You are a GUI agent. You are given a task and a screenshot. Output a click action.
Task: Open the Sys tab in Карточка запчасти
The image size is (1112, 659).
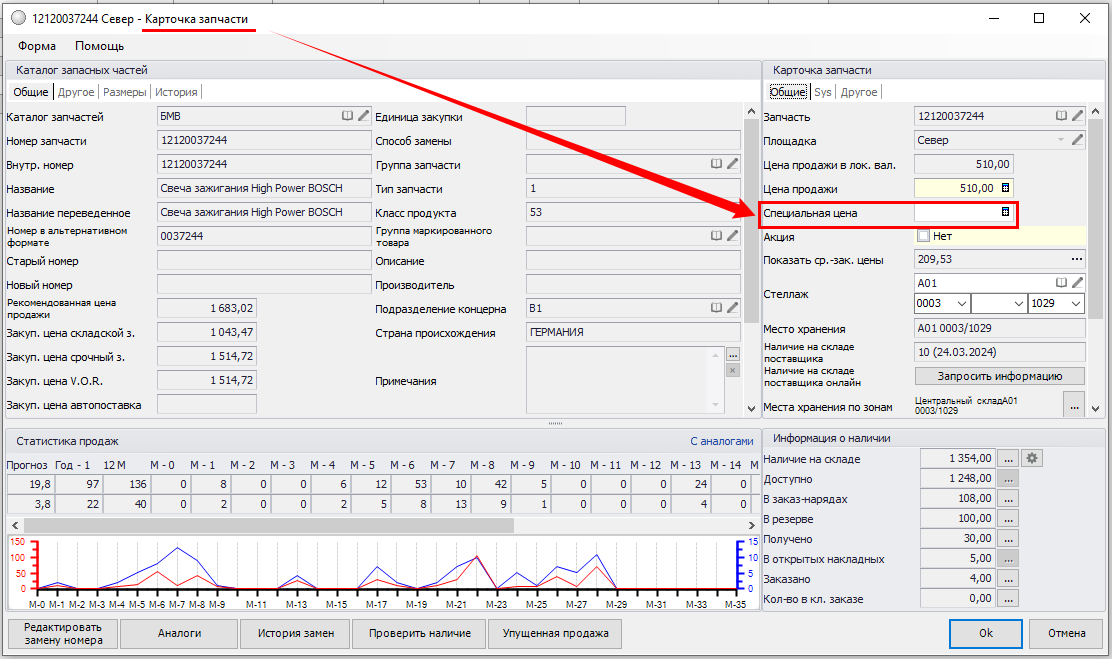pyautogui.click(x=822, y=92)
